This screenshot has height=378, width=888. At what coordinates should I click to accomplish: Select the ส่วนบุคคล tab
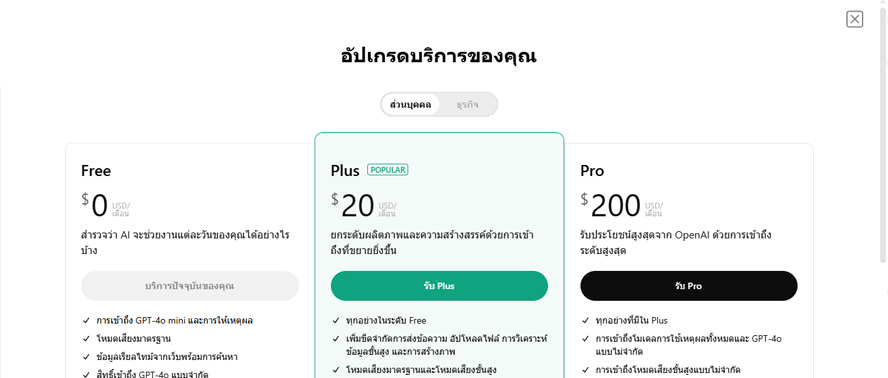[x=411, y=105]
